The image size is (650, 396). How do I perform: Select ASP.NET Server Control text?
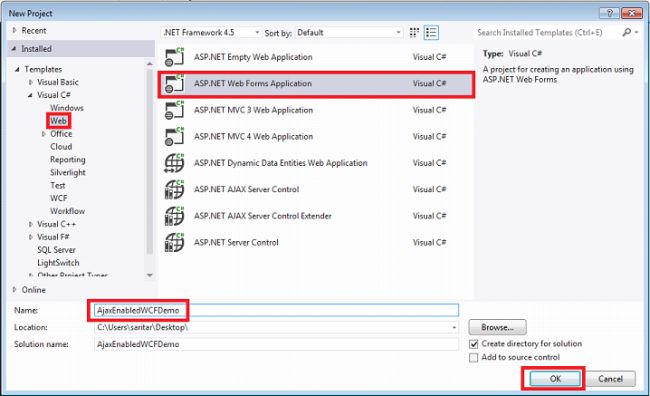(x=236, y=243)
